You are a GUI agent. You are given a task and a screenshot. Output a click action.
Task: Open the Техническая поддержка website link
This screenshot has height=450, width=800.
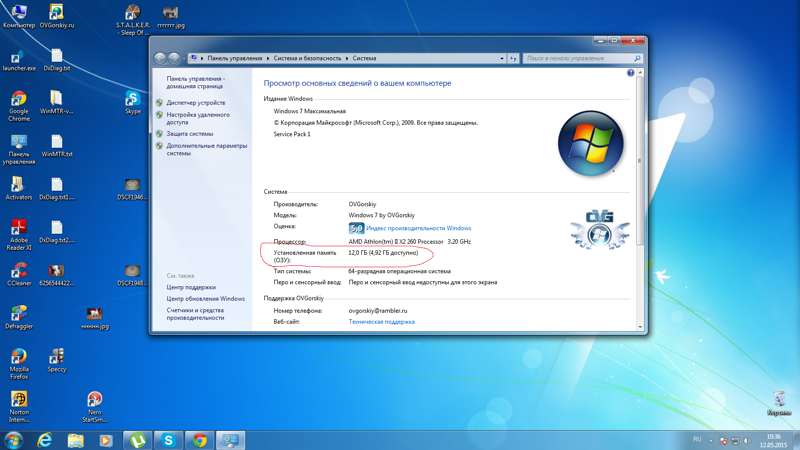(381, 322)
